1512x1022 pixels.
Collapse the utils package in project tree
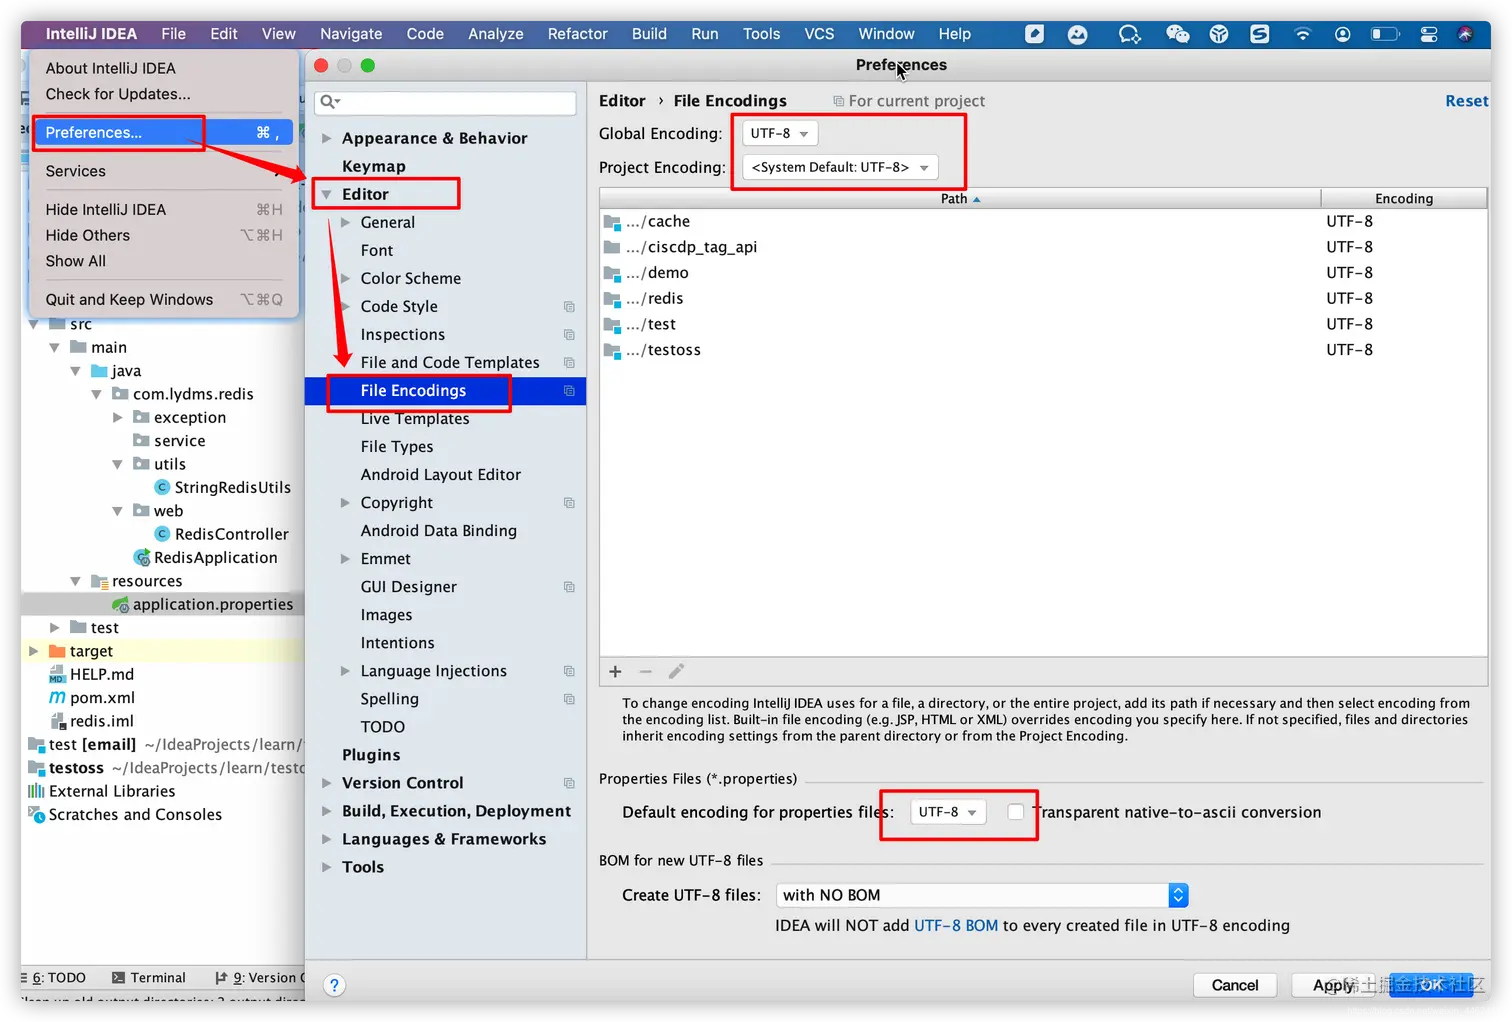(117, 464)
